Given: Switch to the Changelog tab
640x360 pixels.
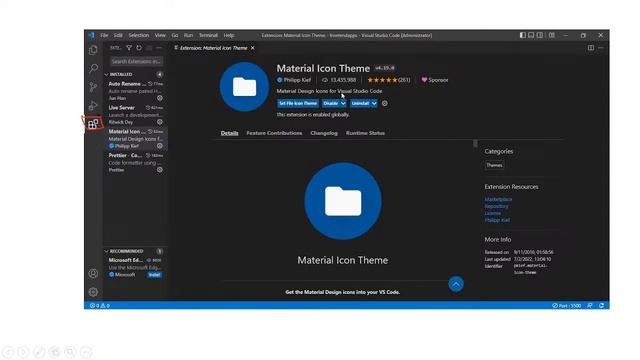Looking at the screenshot, I should (324, 133).
